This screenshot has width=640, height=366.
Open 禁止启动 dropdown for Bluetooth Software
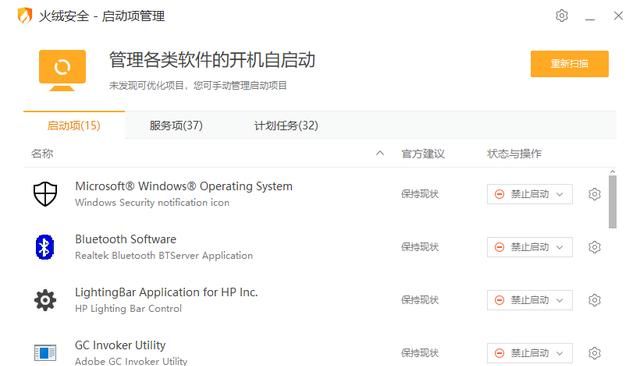pos(530,247)
